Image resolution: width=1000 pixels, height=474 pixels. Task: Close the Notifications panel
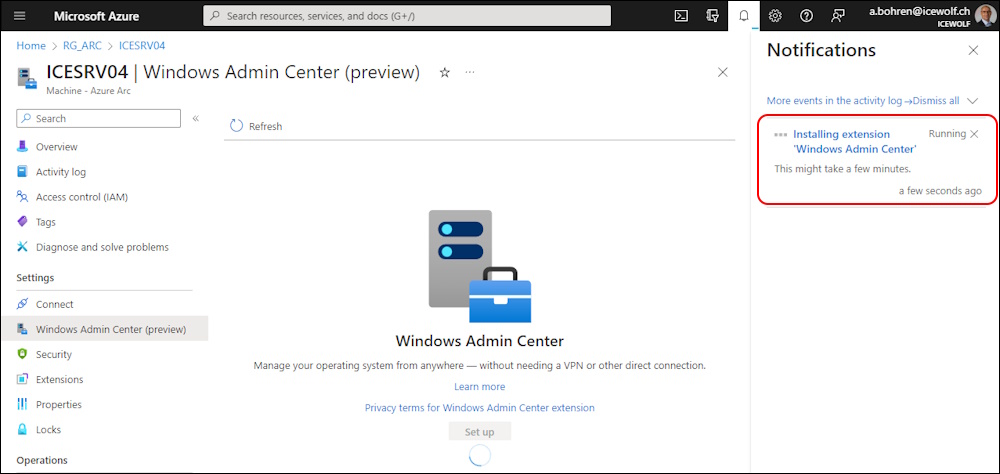[x=973, y=50]
